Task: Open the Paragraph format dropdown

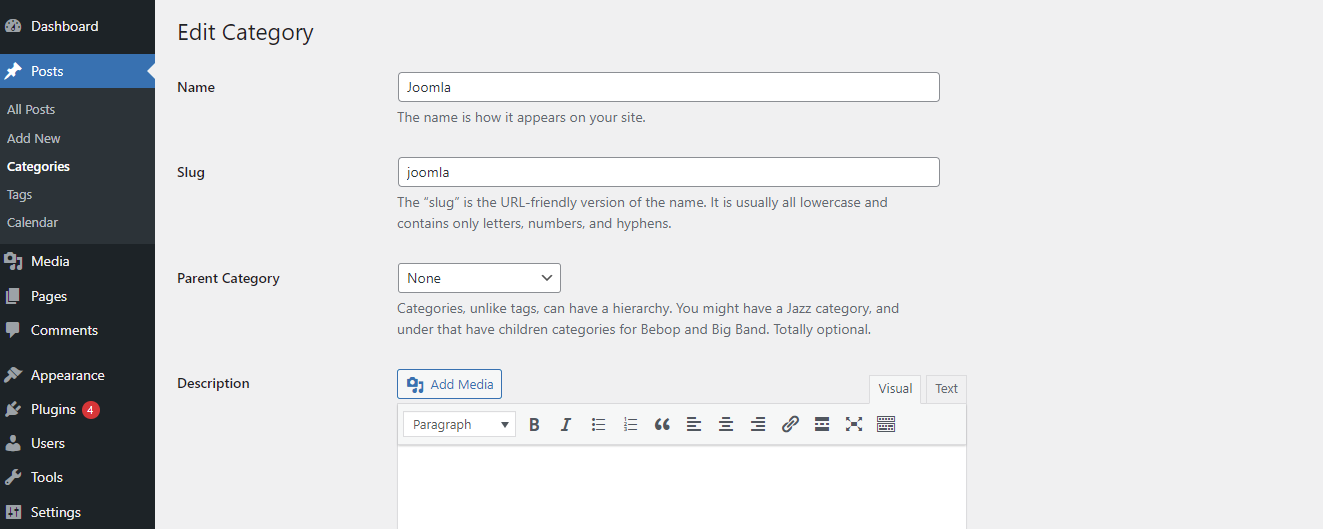Action: tap(459, 424)
